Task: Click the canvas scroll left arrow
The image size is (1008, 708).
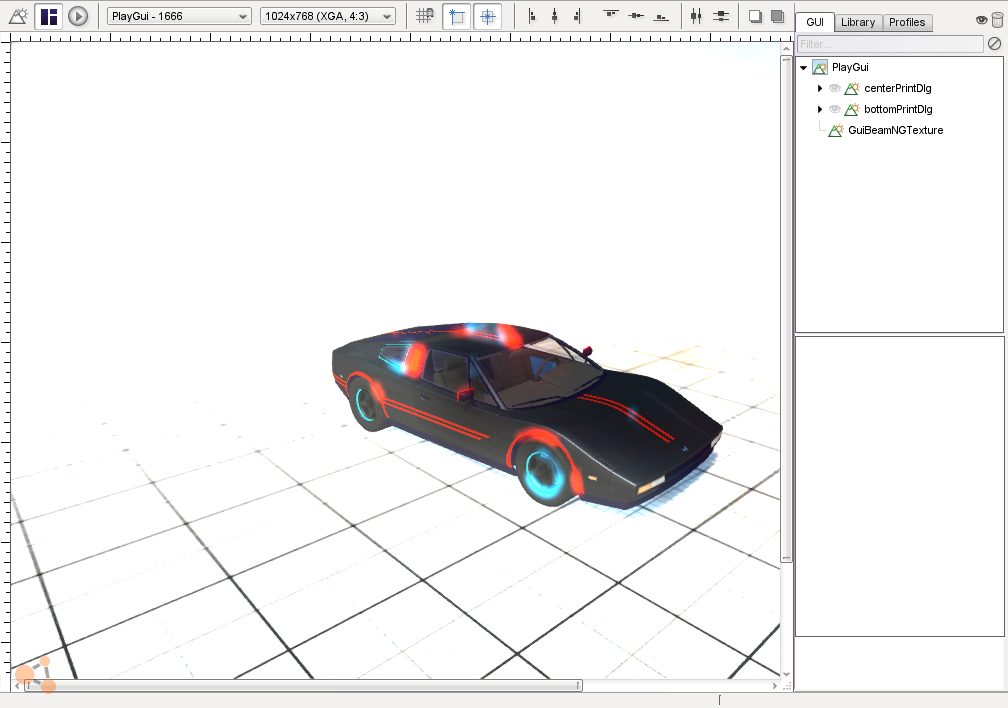Action: point(17,685)
